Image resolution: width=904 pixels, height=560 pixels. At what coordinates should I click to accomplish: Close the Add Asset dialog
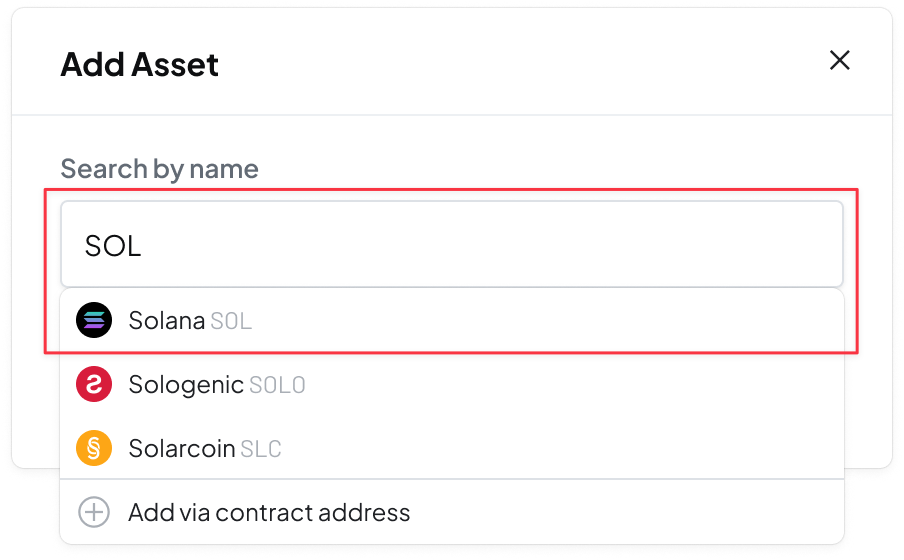click(840, 61)
